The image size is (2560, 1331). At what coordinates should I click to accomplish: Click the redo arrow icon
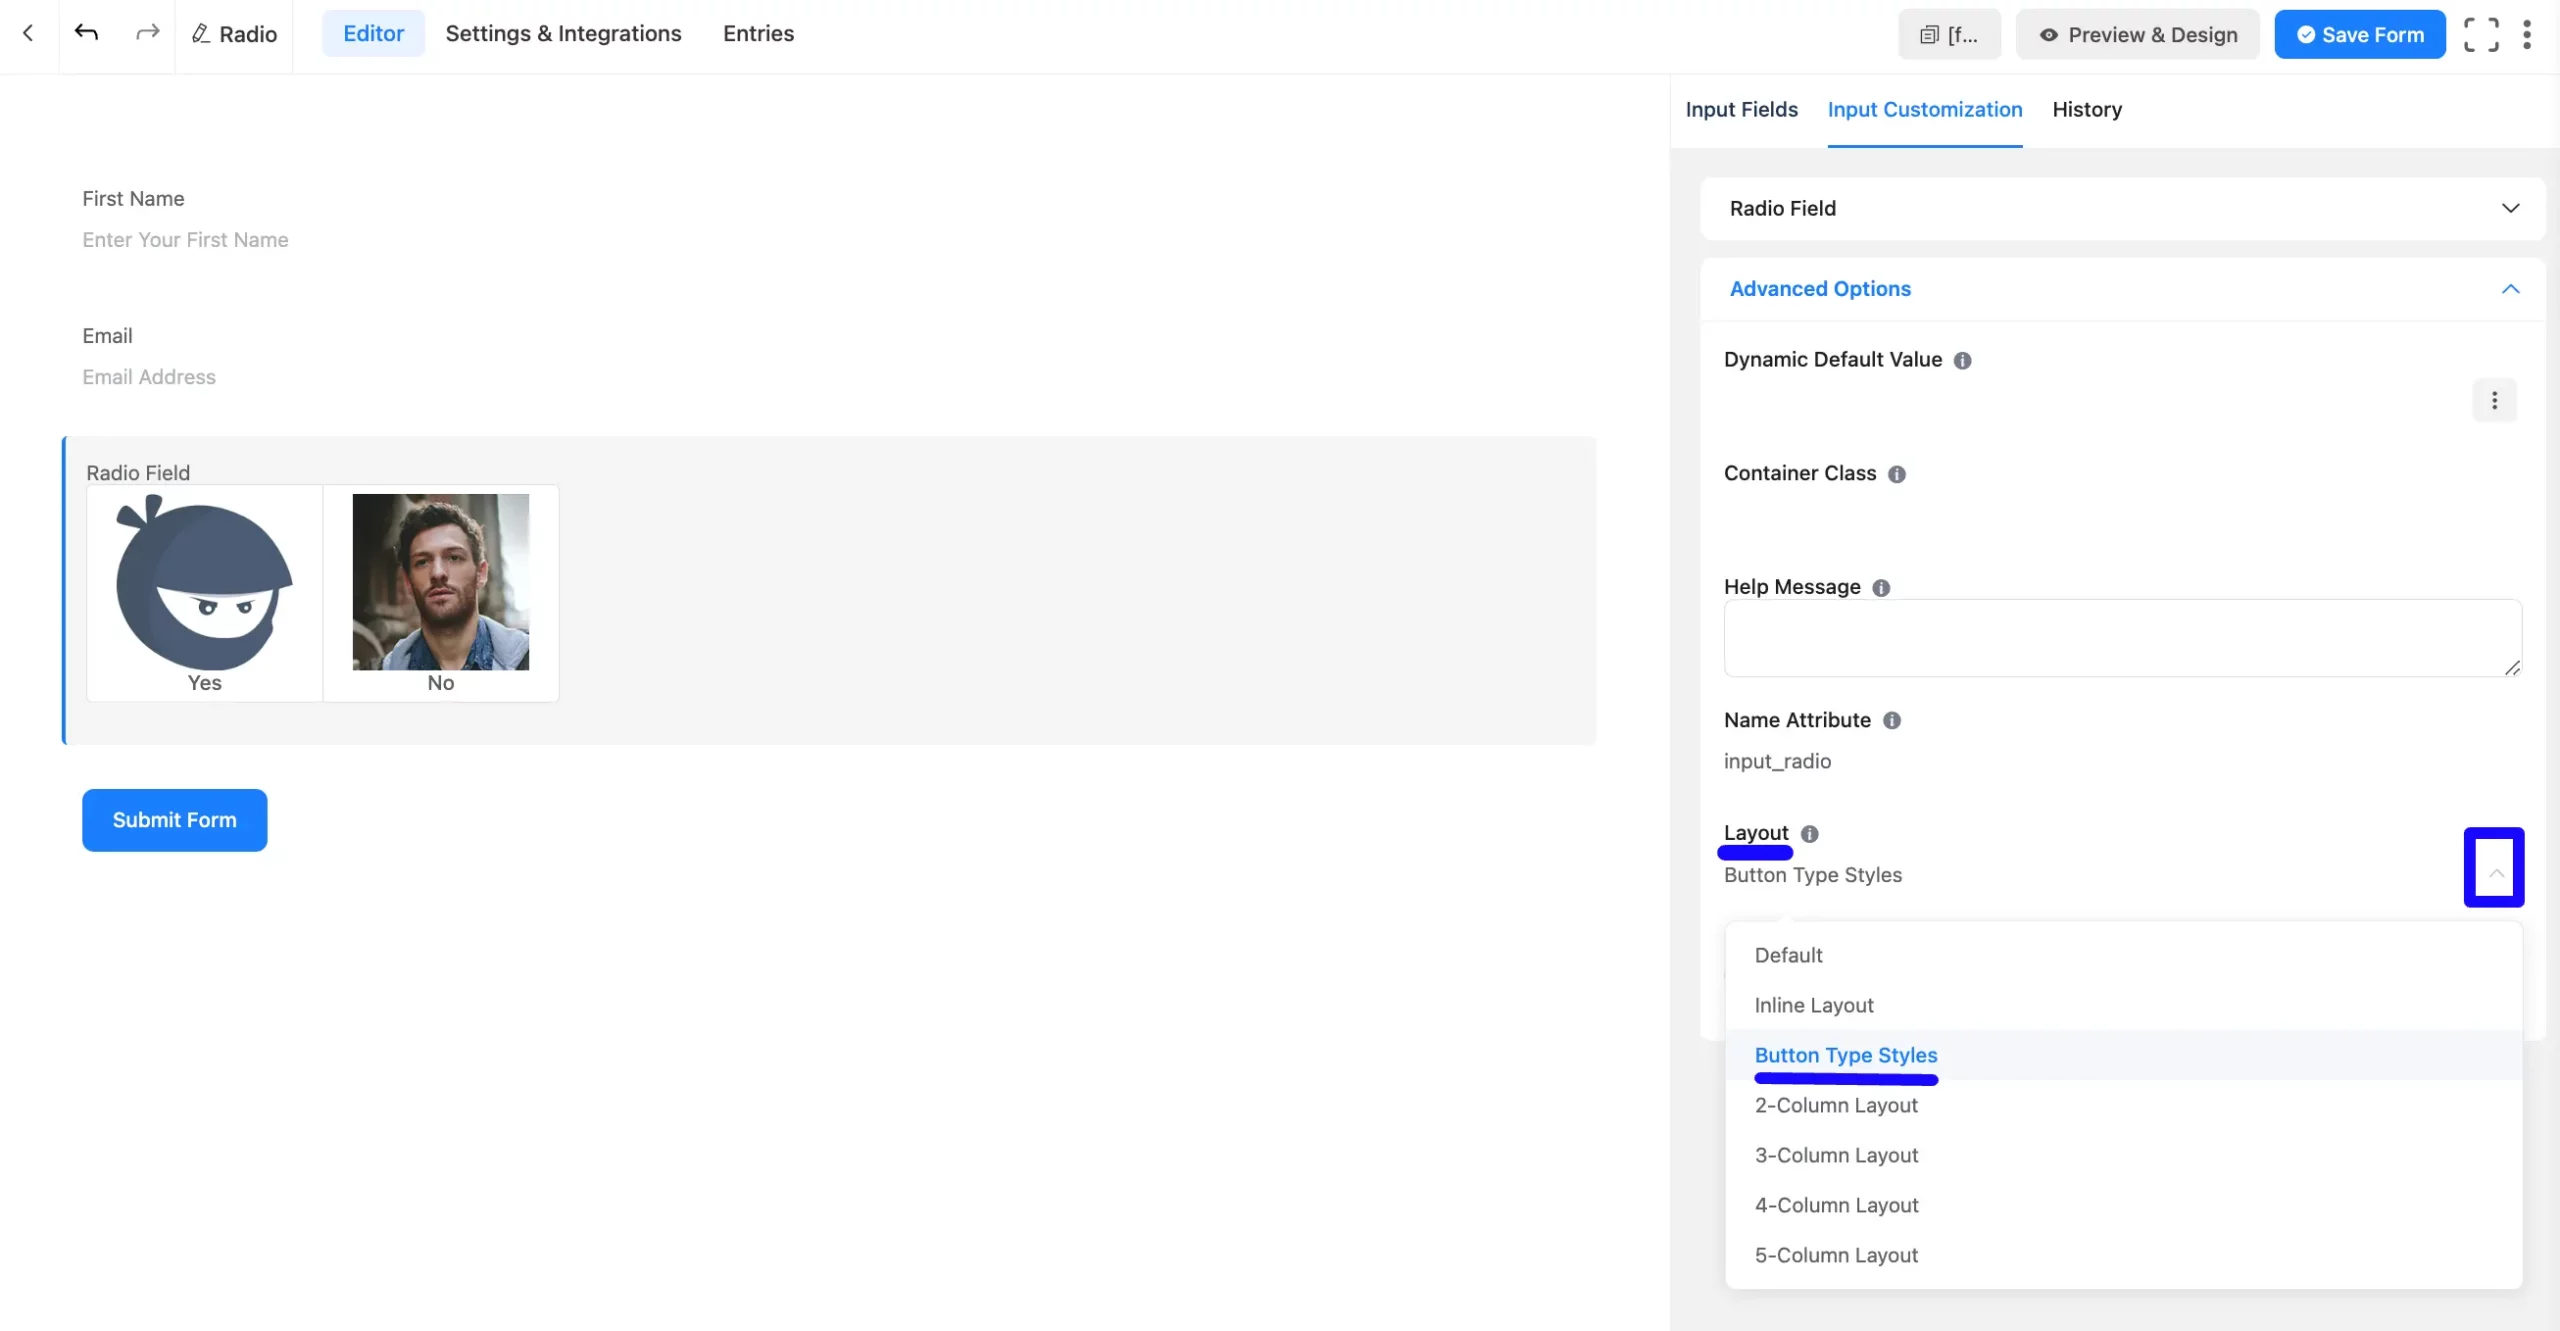click(x=147, y=34)
